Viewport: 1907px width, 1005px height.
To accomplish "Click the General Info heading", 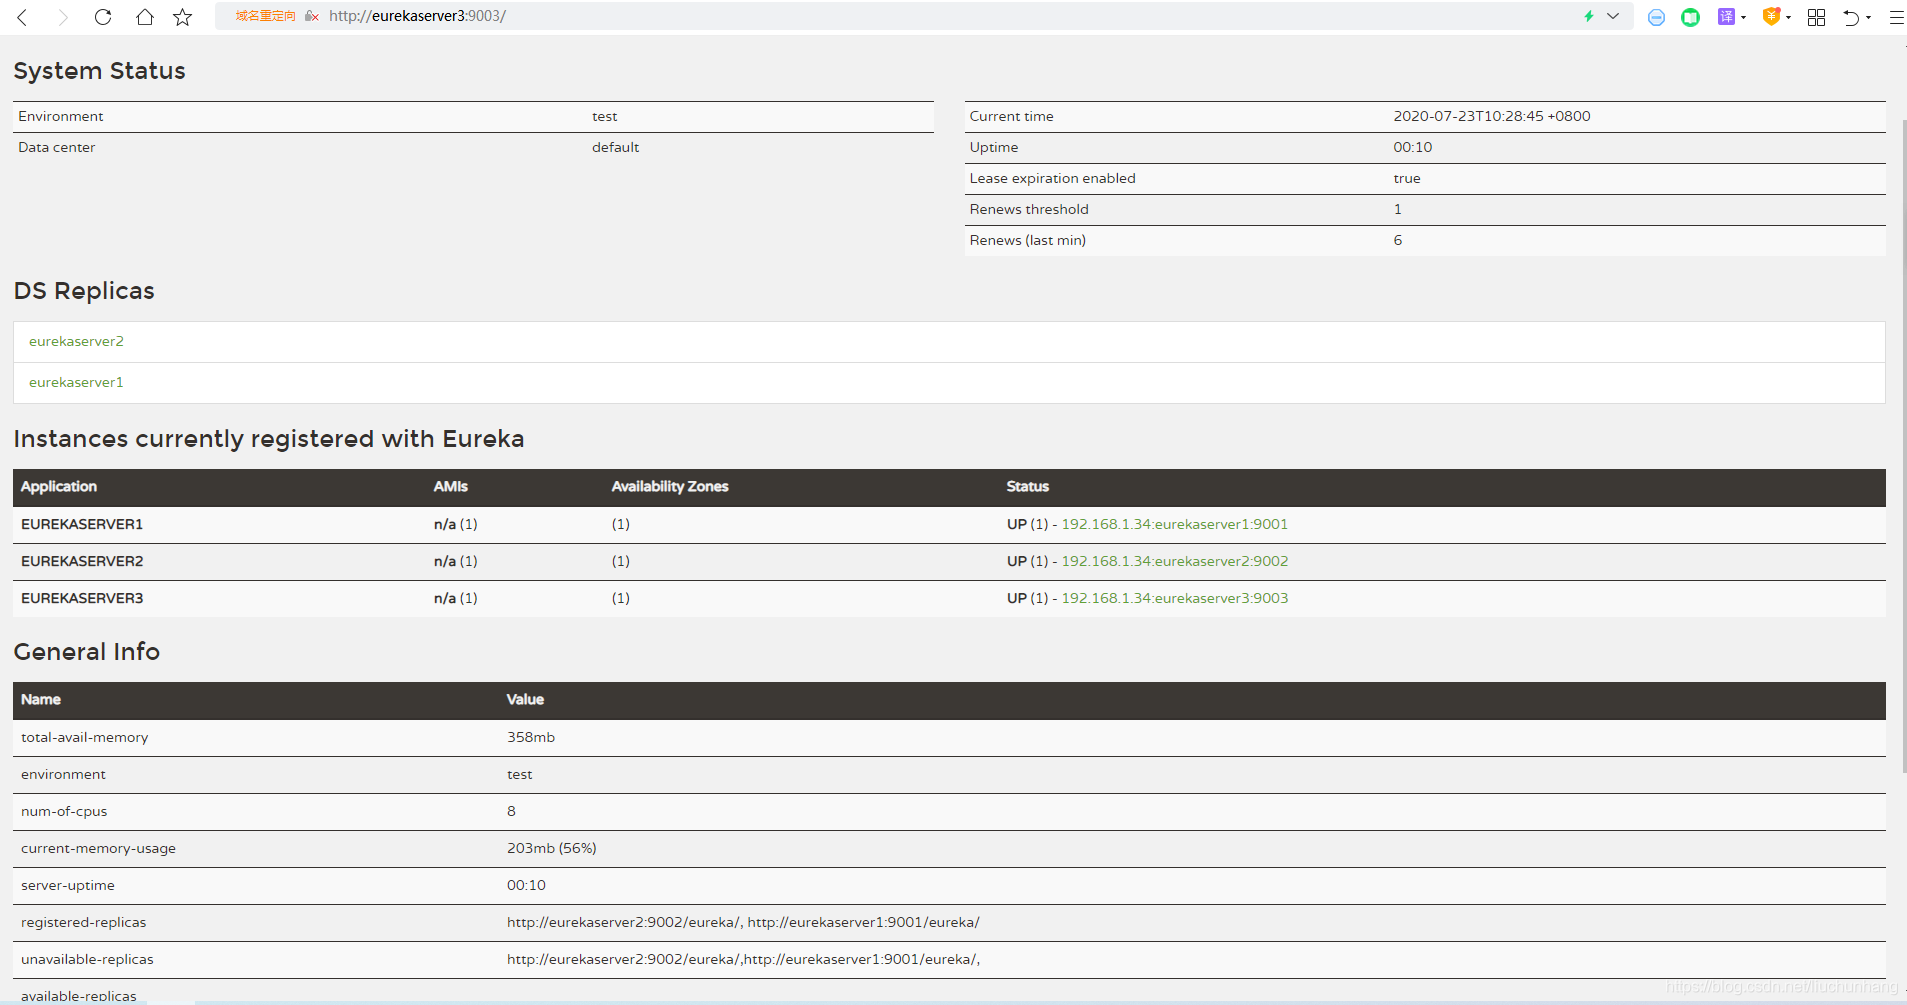I will (x=87, y=652).
